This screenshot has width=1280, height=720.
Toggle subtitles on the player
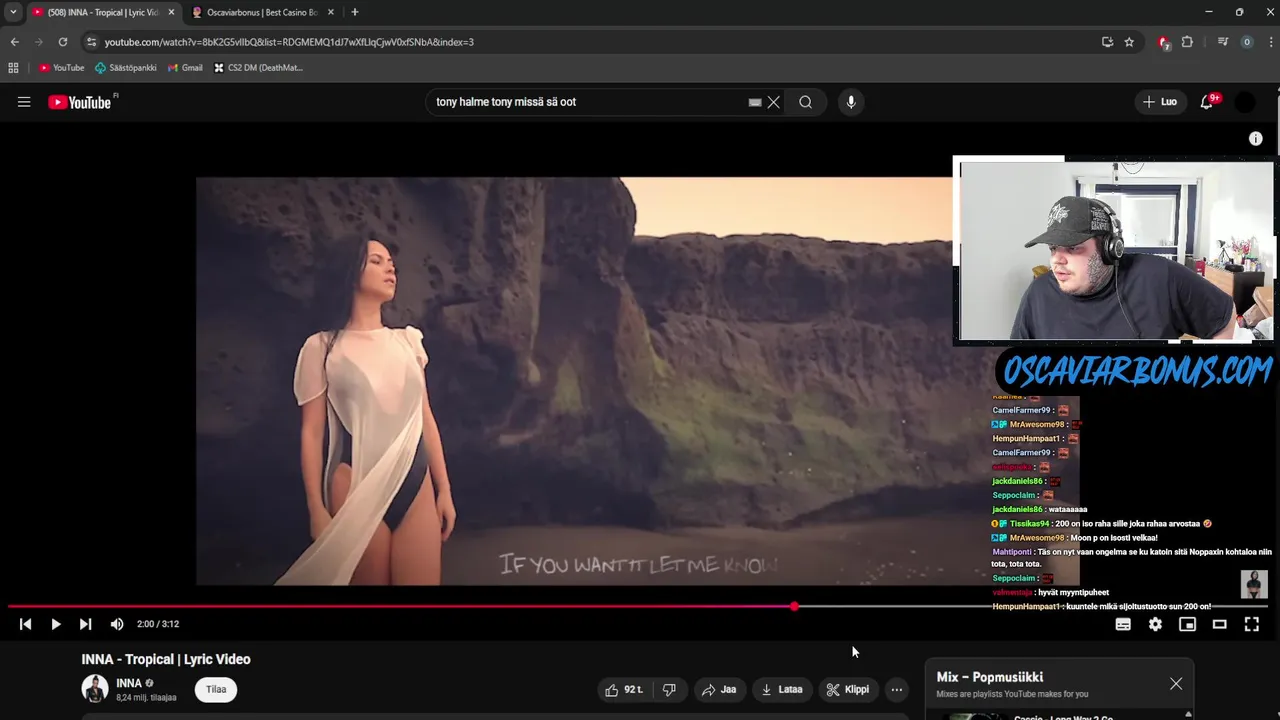[1123, 624]
